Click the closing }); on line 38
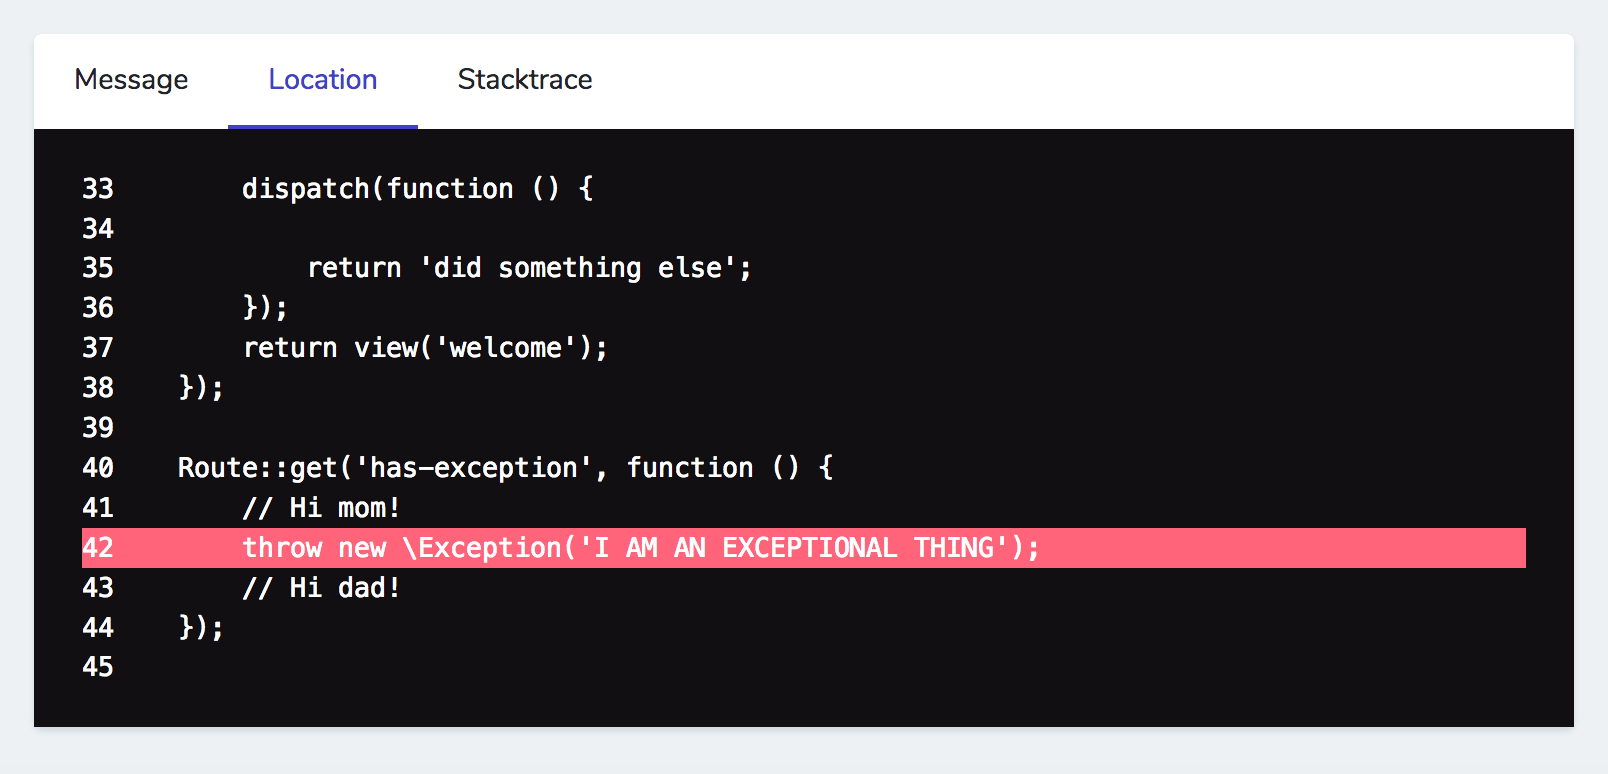This screenshot has width=1608, height=774. pyautogui.click(x=201, y=387)
